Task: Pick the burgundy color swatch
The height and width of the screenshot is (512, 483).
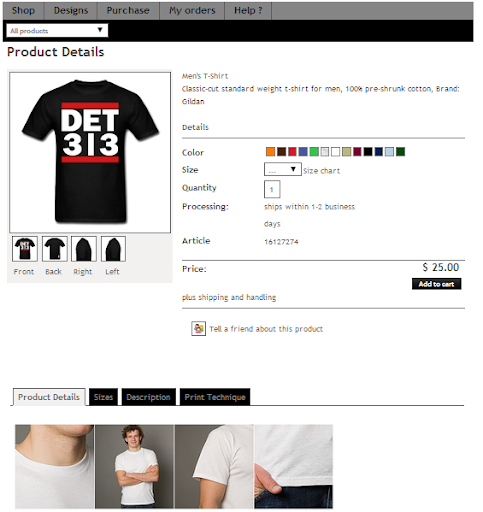Action: 357,152
